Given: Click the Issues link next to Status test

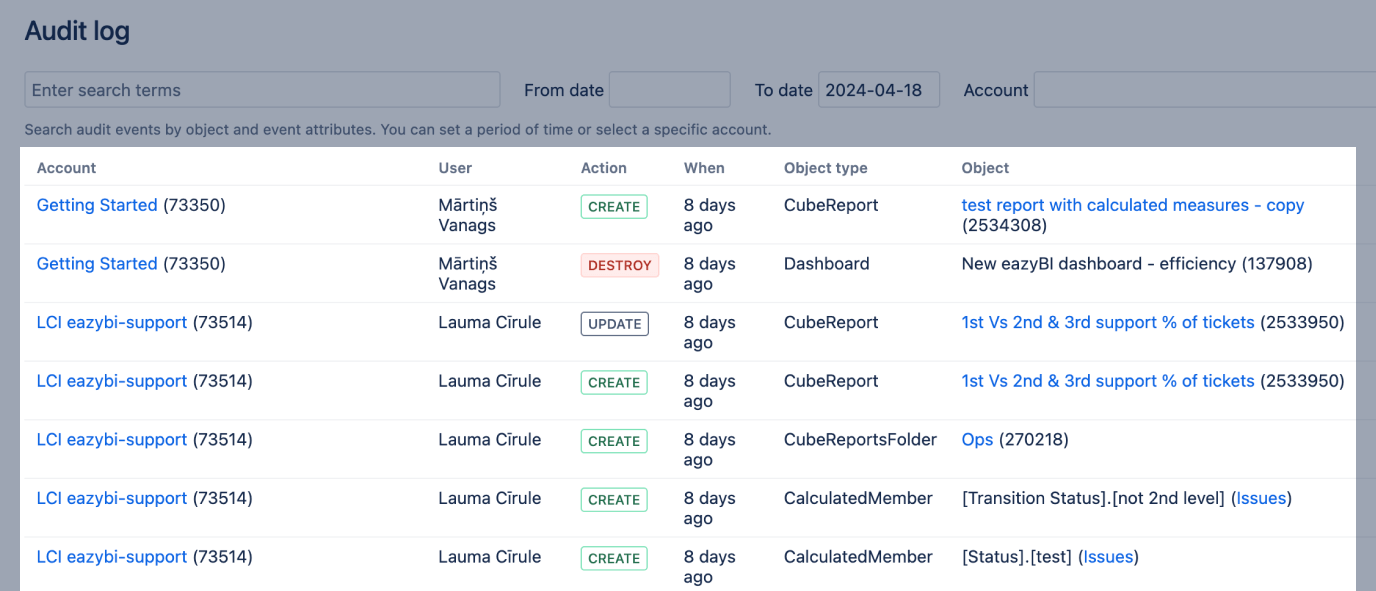Looking at the screenshot, I should coord(1108,557).
